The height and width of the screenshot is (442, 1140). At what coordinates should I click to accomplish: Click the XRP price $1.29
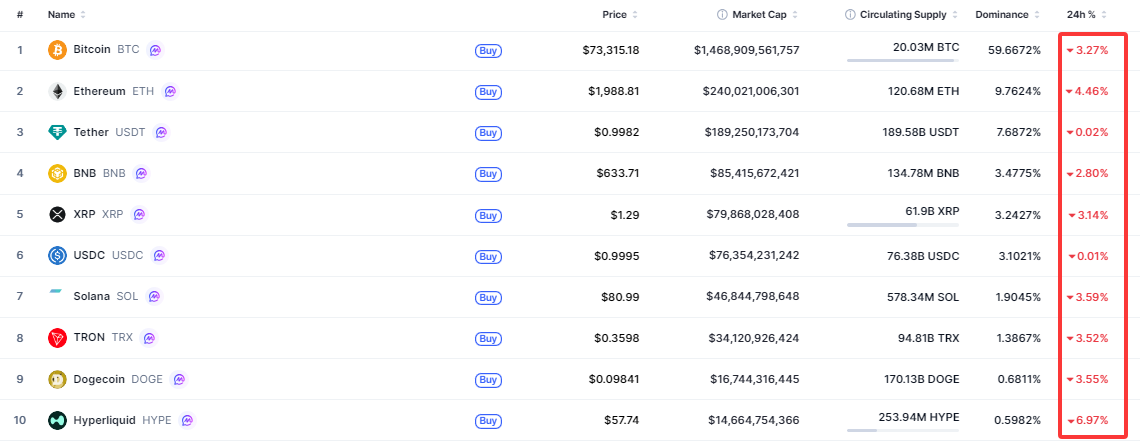tap(626, 215)
